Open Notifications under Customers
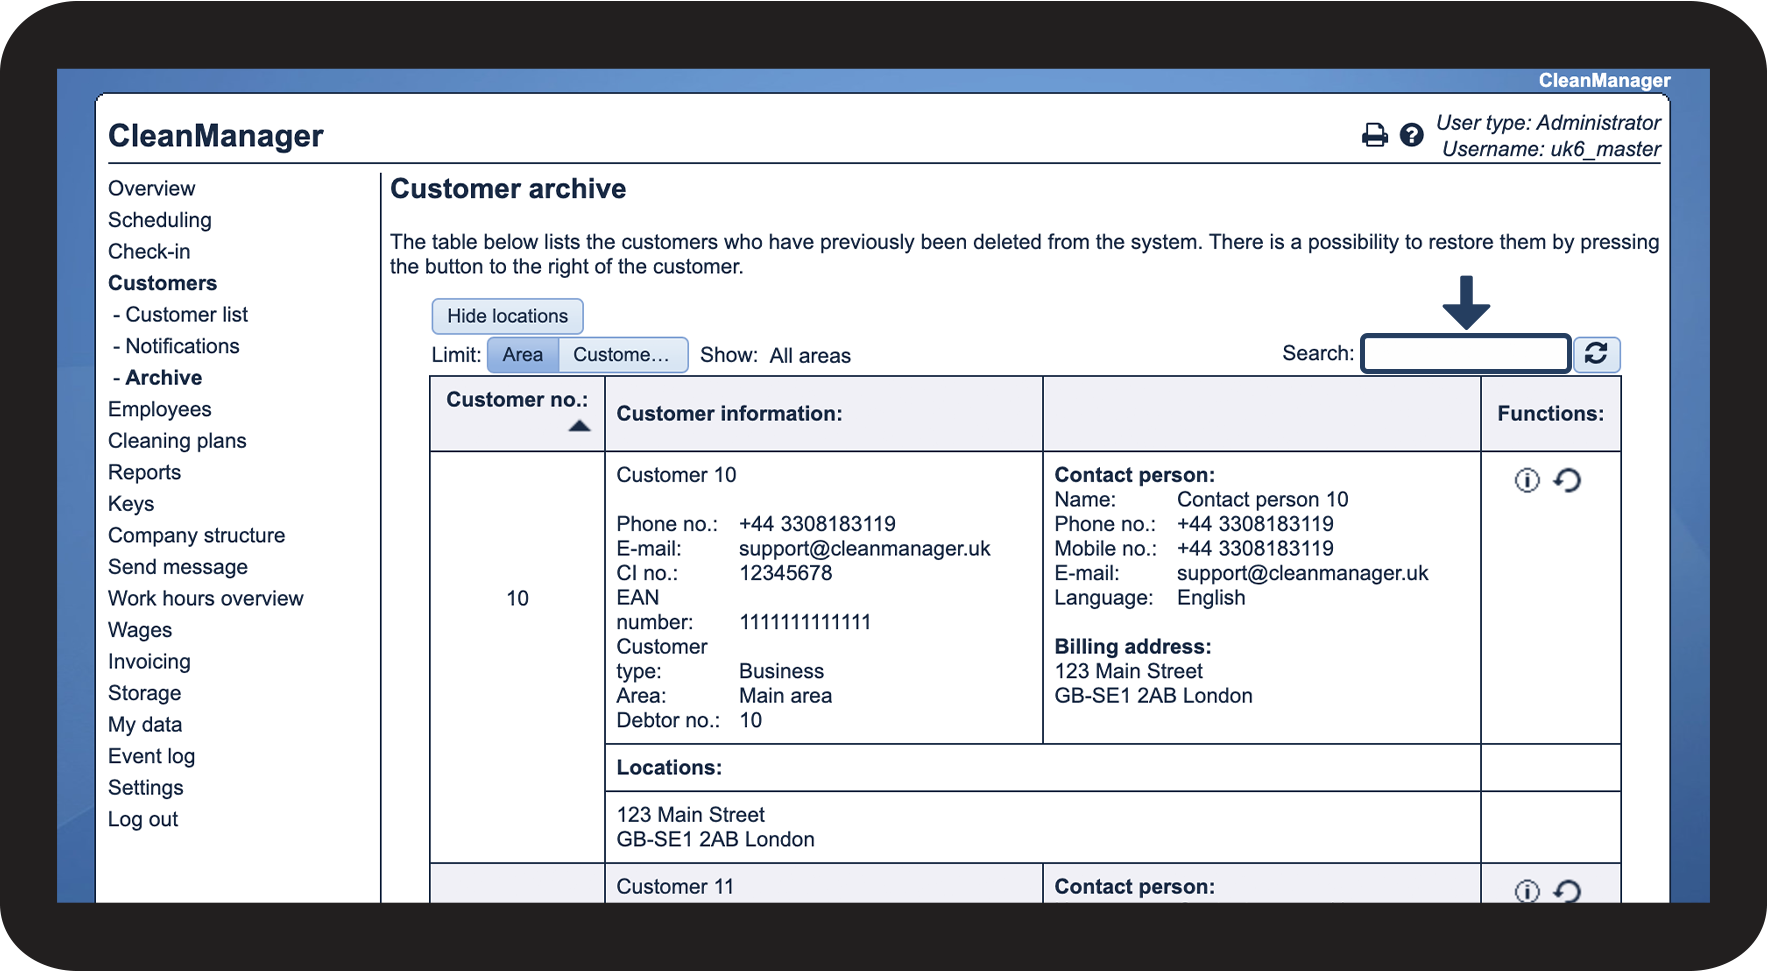 [182, 346]
